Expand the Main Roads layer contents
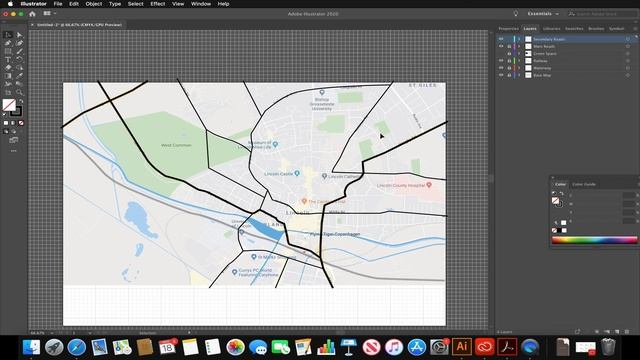The height and width of the screenshot is (360, 640). pos(520,47)
